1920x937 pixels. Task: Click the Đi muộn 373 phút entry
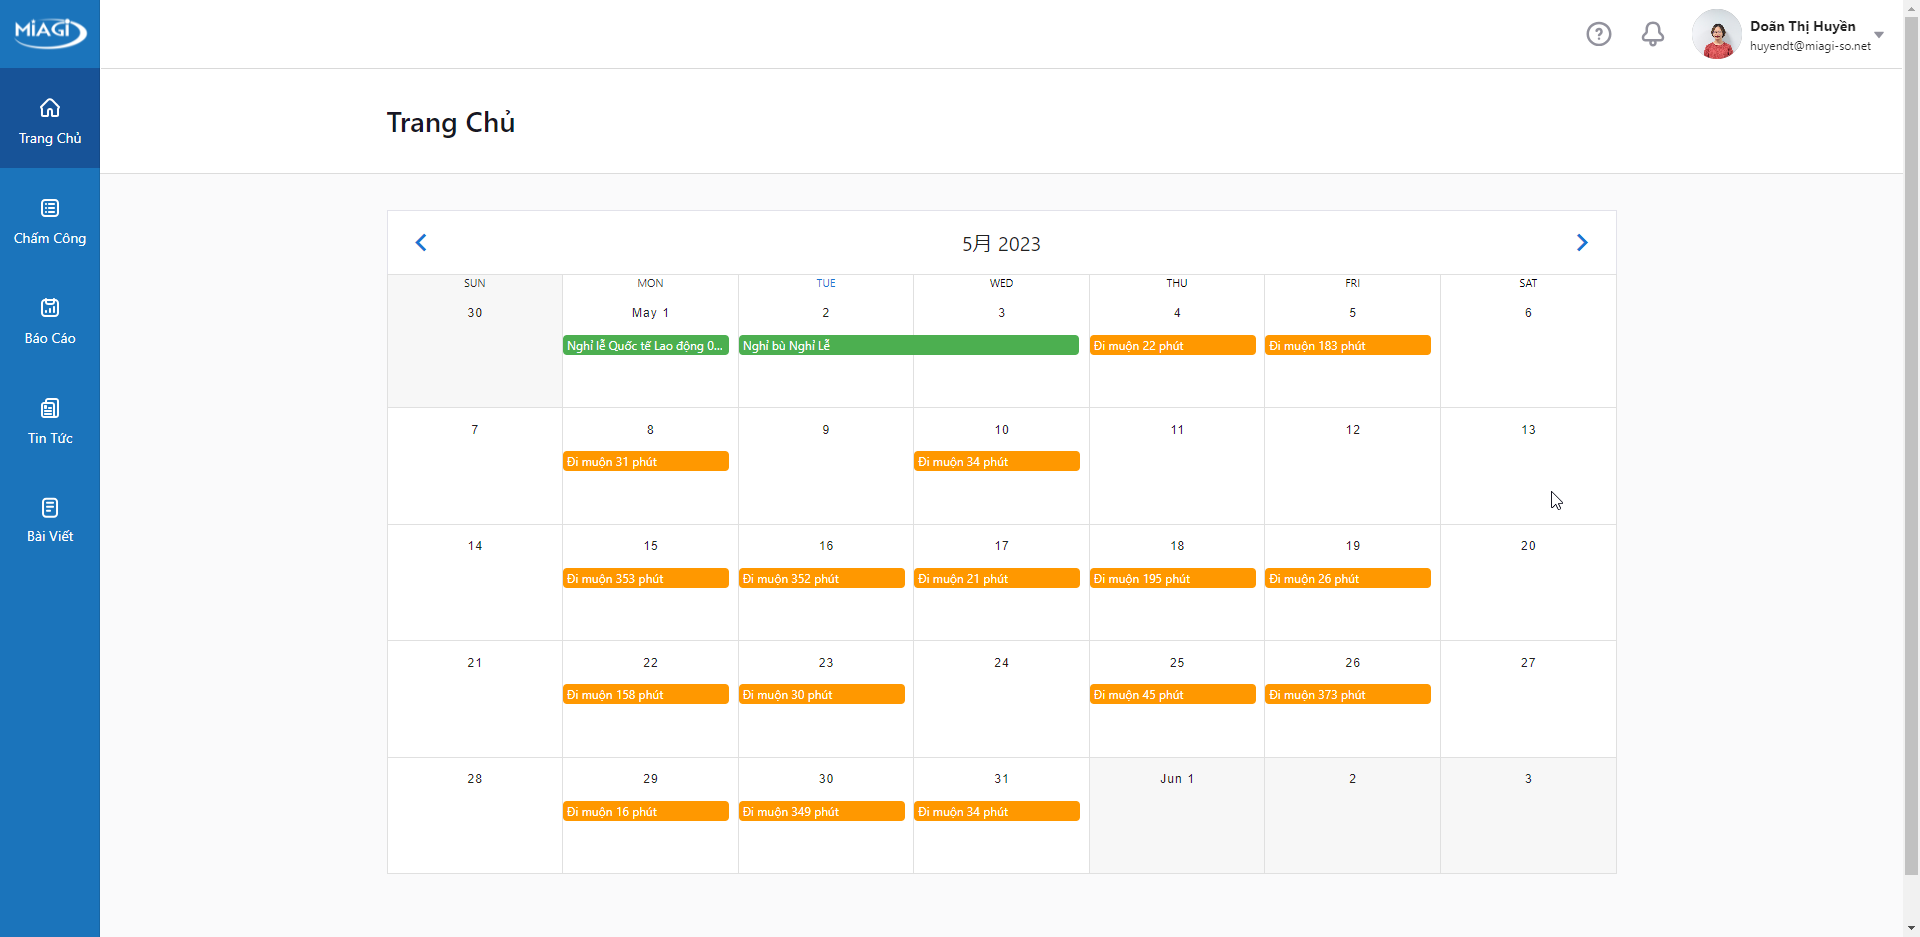[1347, 695]
